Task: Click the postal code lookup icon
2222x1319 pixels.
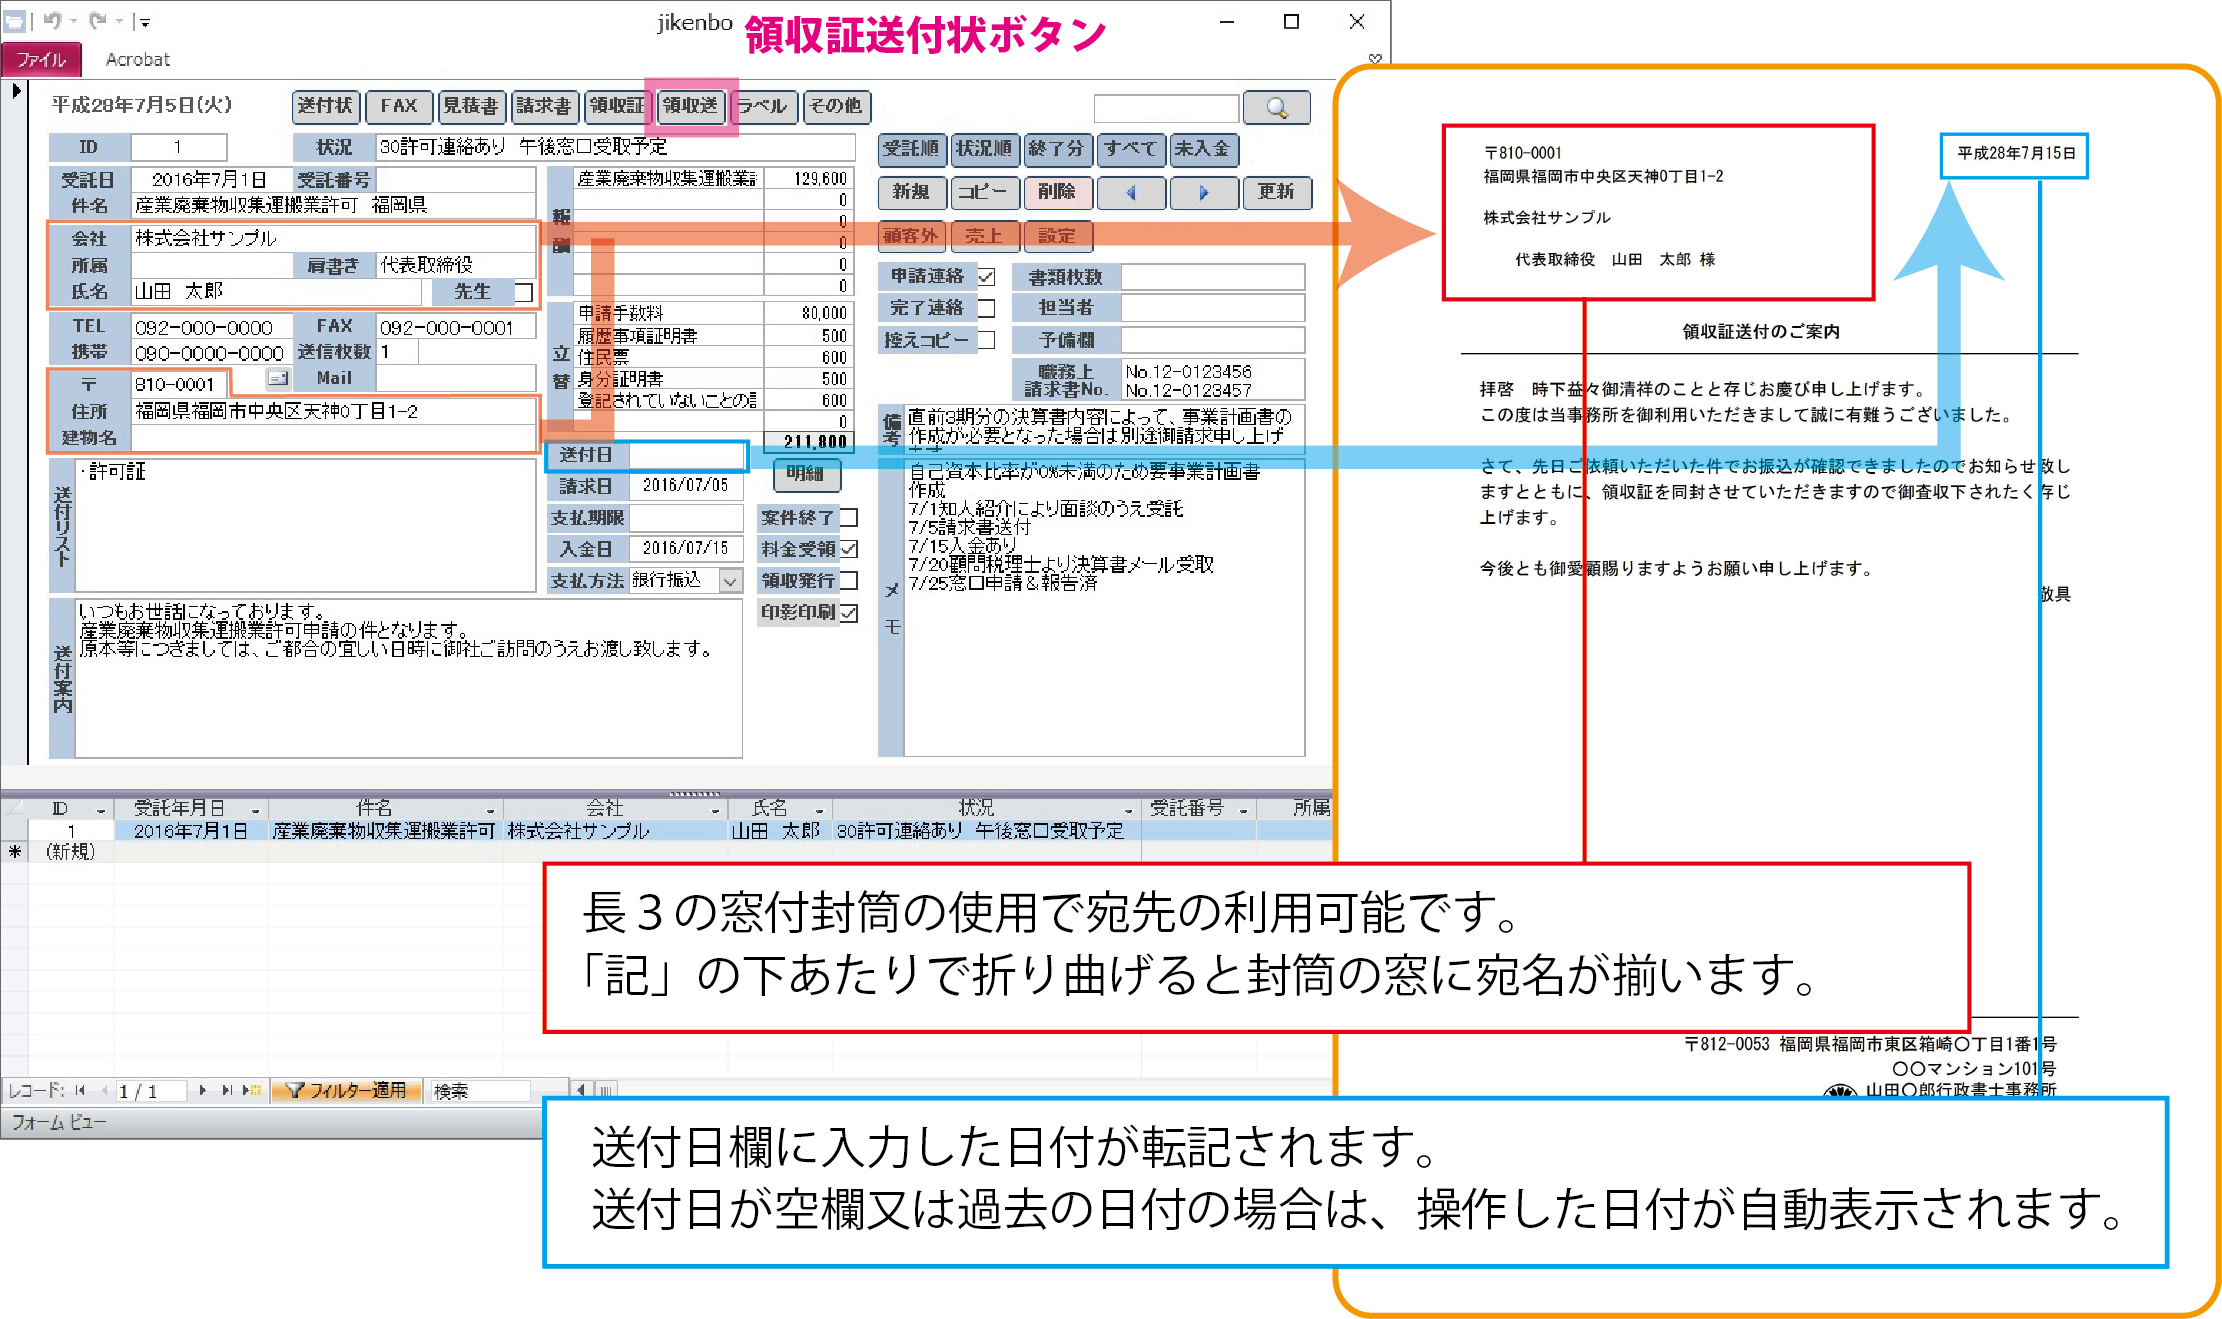Action: pos(278,378)
